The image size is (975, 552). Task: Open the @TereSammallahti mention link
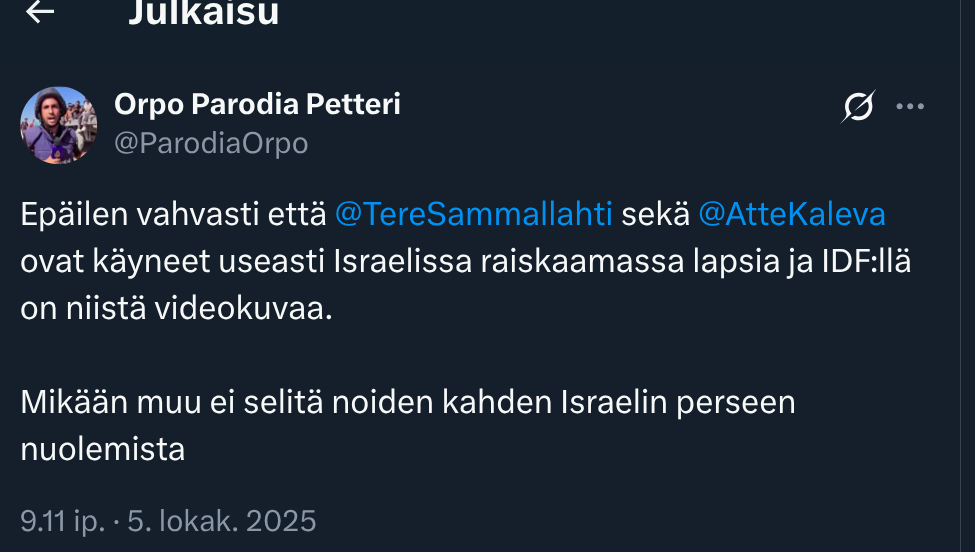473,214
